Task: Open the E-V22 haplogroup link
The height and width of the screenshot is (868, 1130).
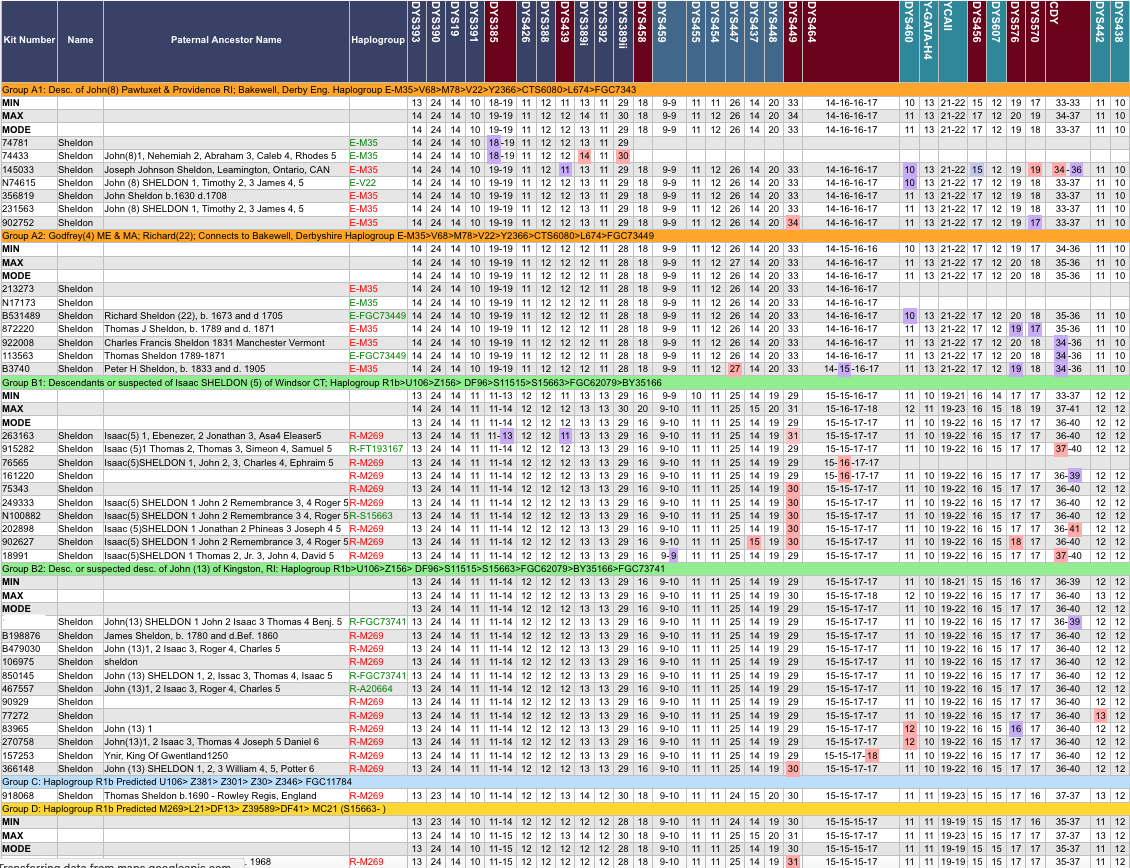Action: 363,183
